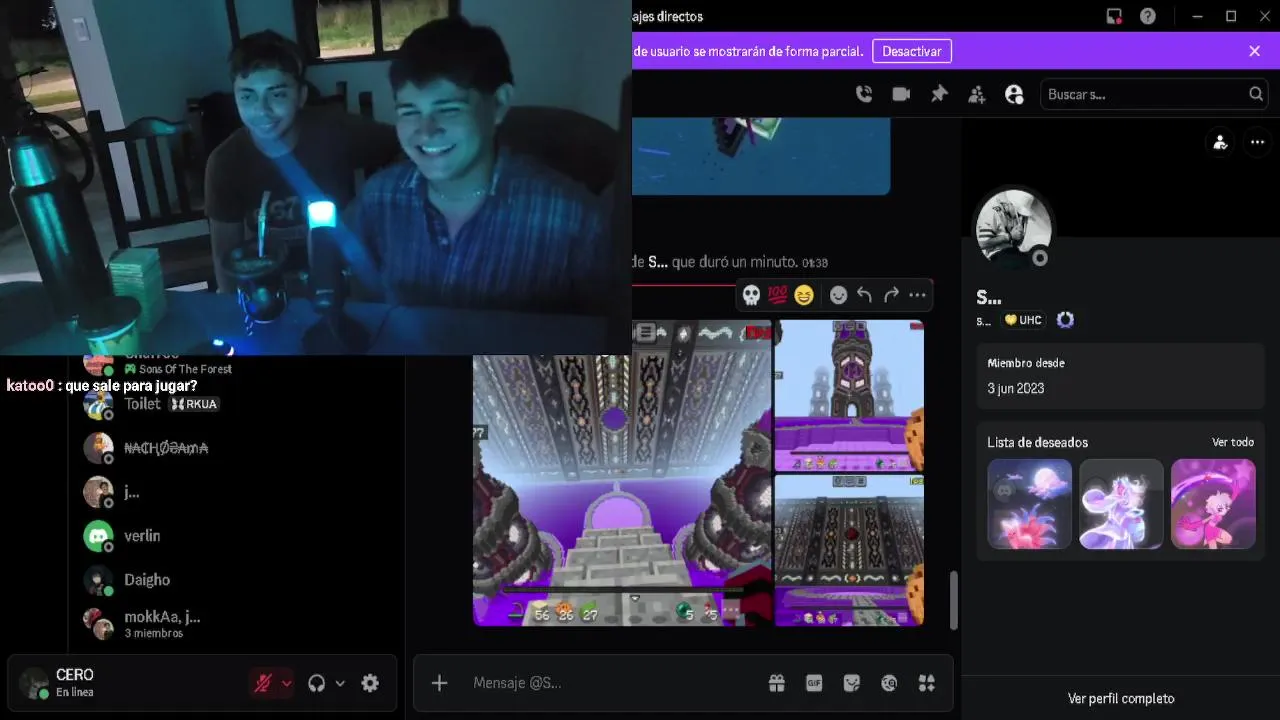The width and height of the screenshot is (1280, 720).
Task: Open the top-right tower screenshot thumbnail
Action: [x=849, y=395]
